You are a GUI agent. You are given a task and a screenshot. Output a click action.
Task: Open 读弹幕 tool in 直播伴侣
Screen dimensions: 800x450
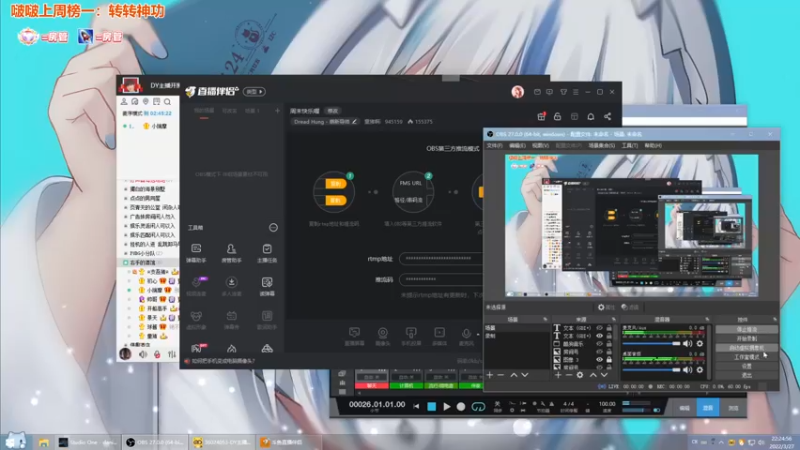point(267,286)
